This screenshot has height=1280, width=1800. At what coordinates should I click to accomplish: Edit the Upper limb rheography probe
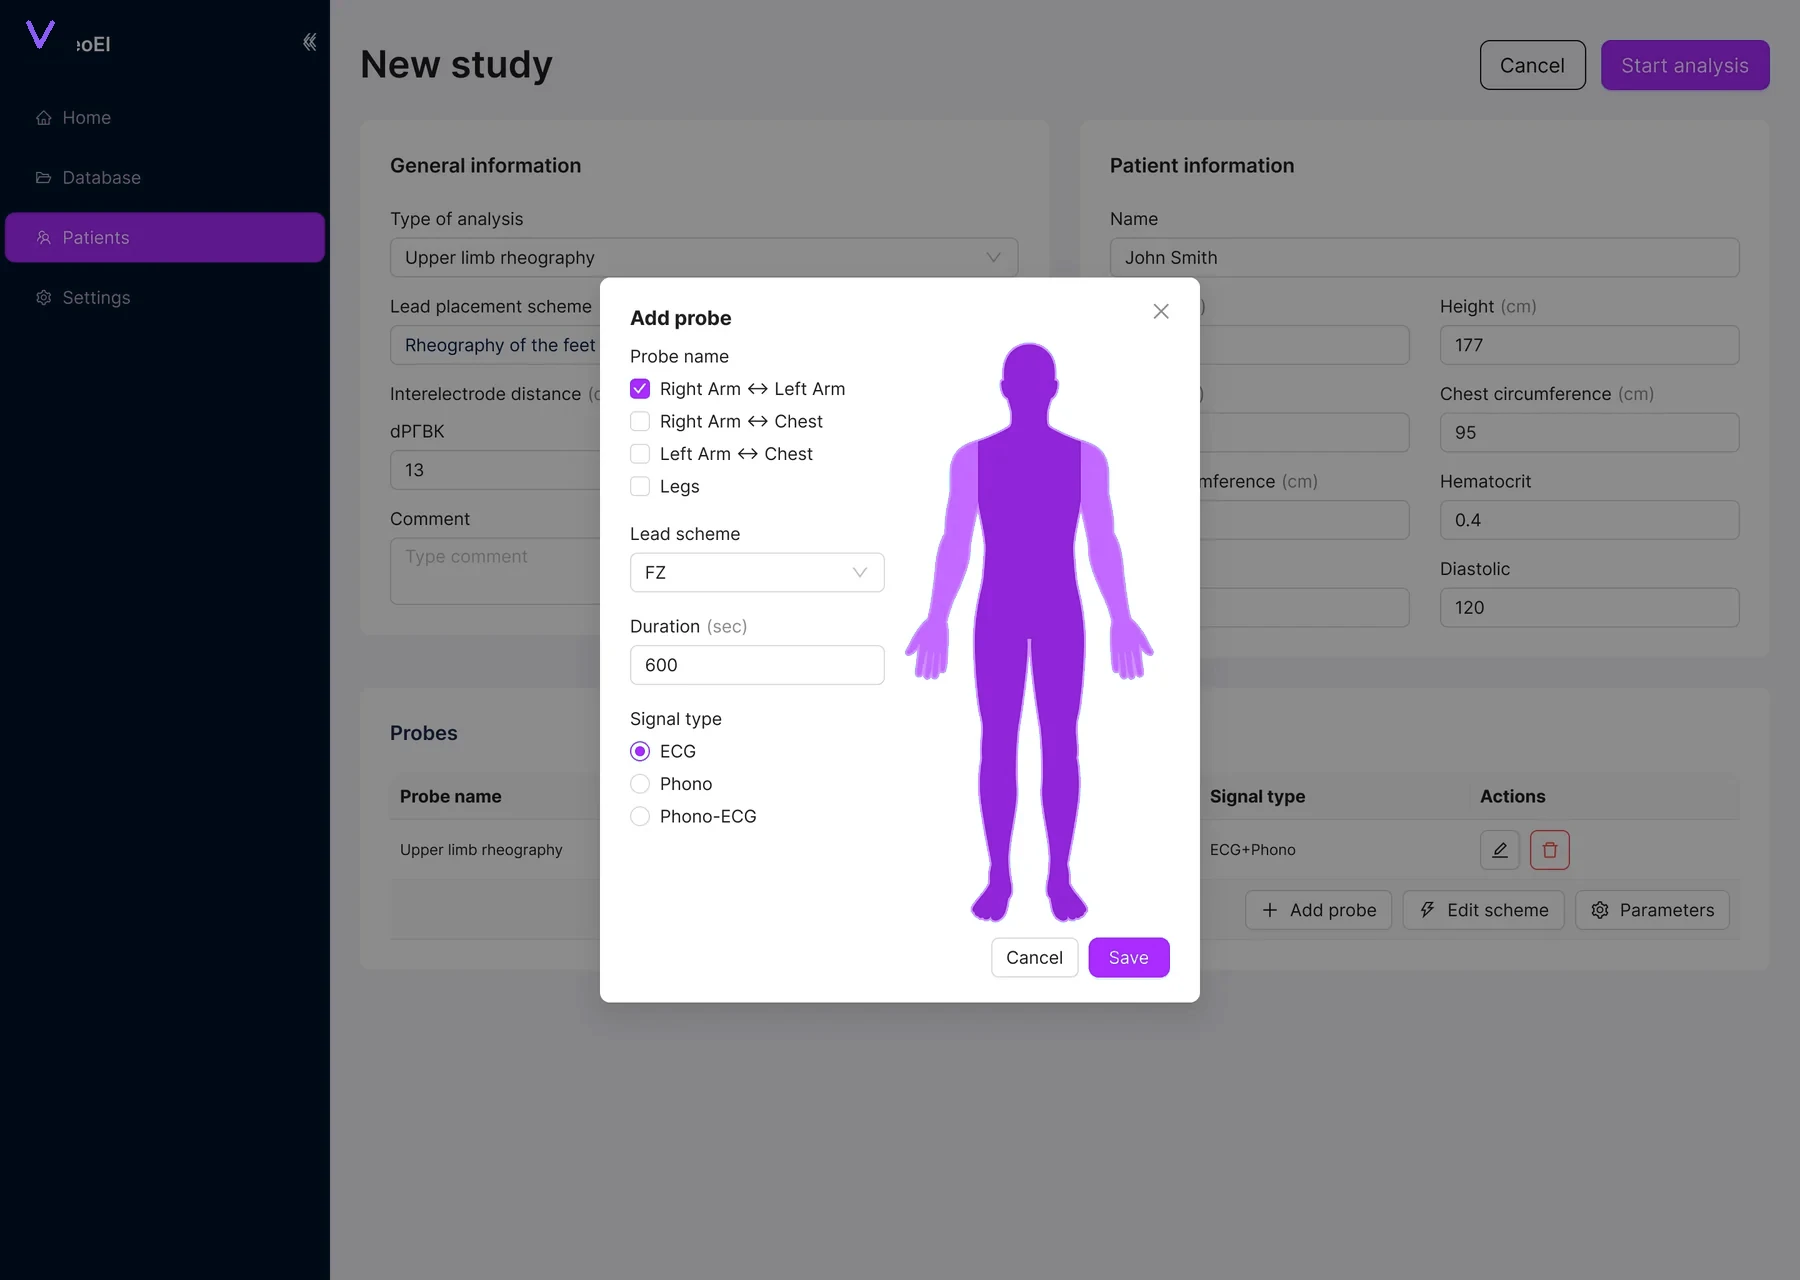pyautogui.click(x=1499, y=850)
